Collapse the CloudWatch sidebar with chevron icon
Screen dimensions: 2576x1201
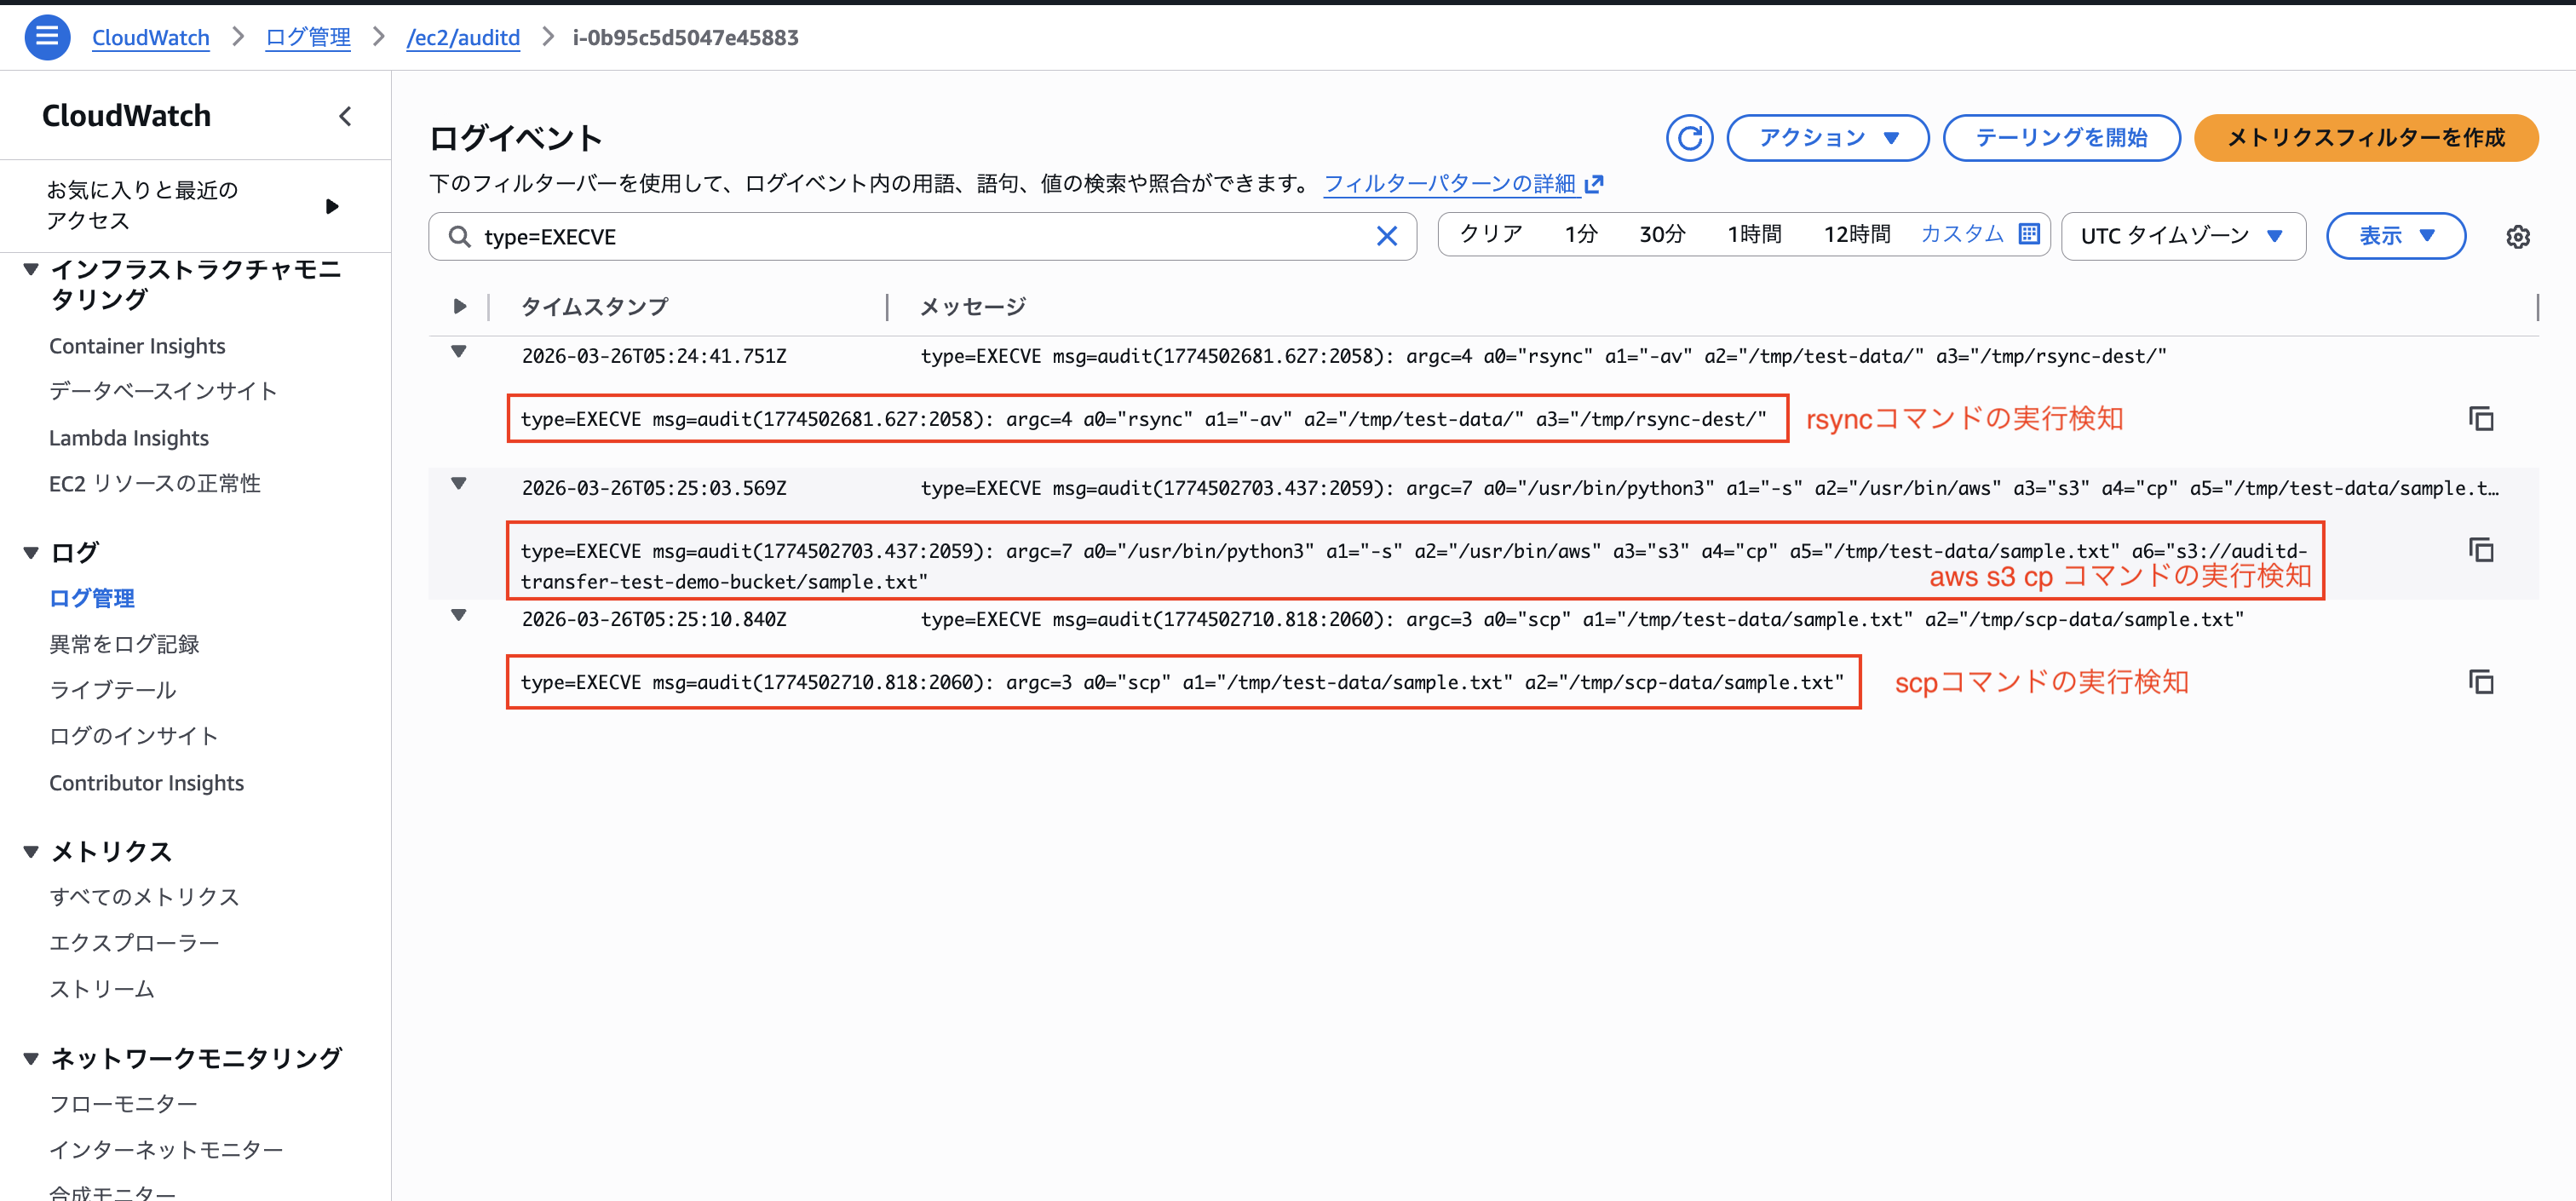(345, 116)
